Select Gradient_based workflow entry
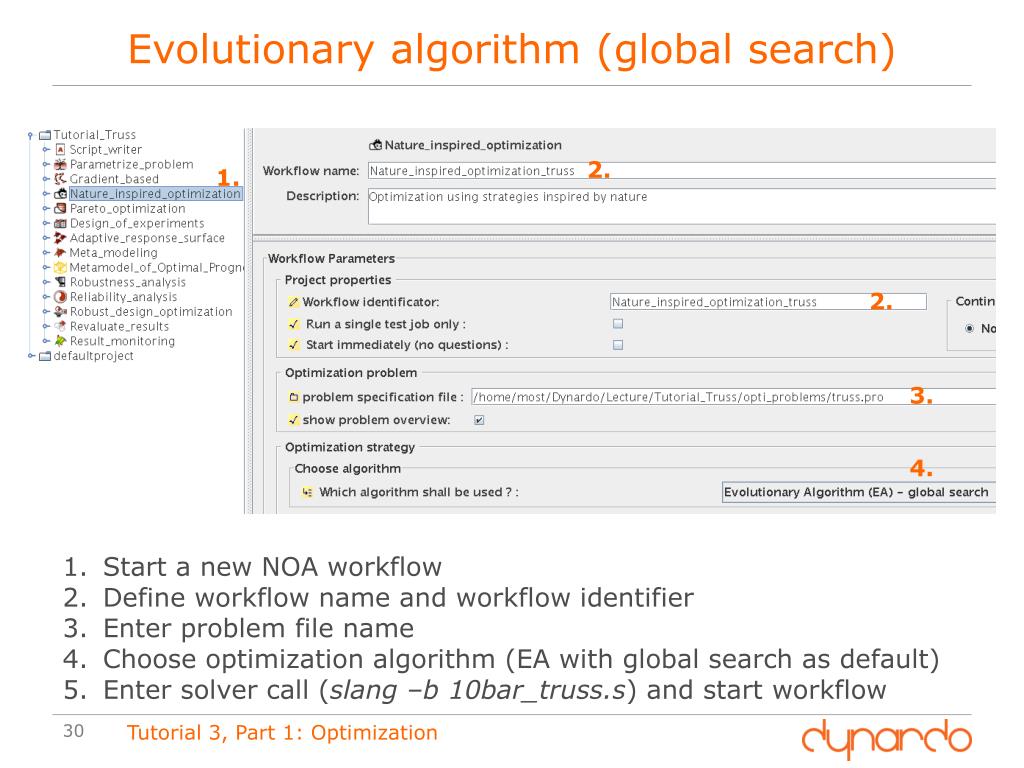This screenshot has height=768, width=1024. pyautogui.click(x=114, y=179)
